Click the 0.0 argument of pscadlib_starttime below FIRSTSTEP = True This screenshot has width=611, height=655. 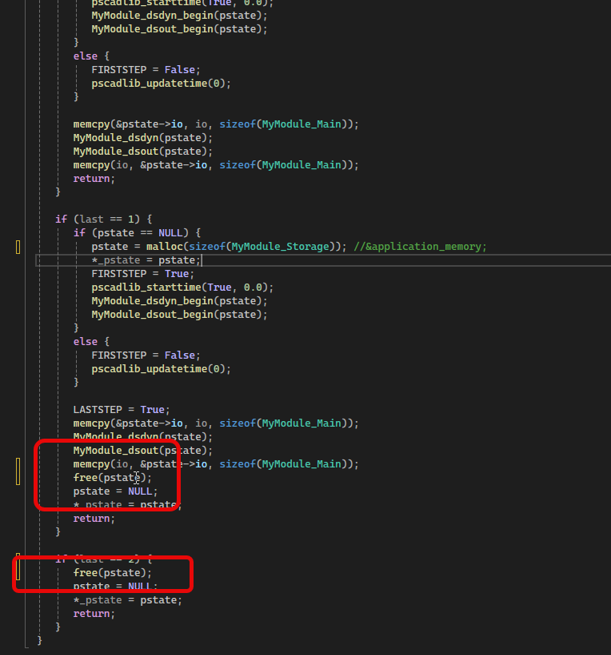click(256, 287)
